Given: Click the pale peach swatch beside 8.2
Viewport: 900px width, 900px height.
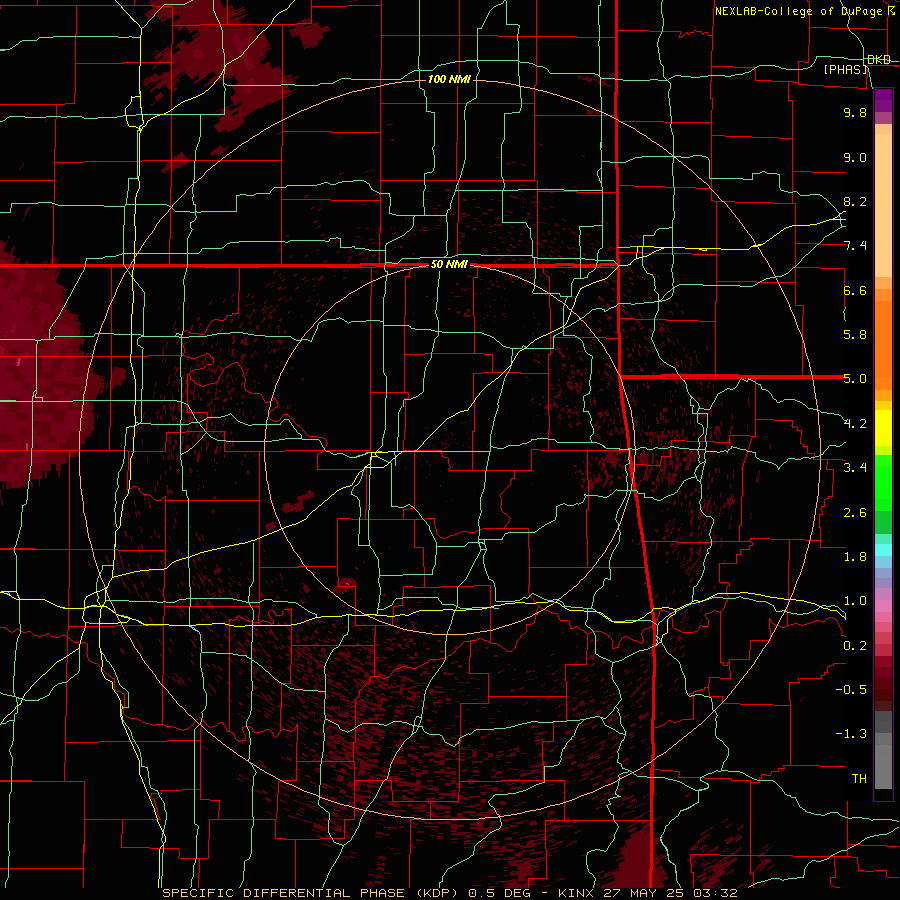Looking at the screenshot, I should (x=883, y=205).
